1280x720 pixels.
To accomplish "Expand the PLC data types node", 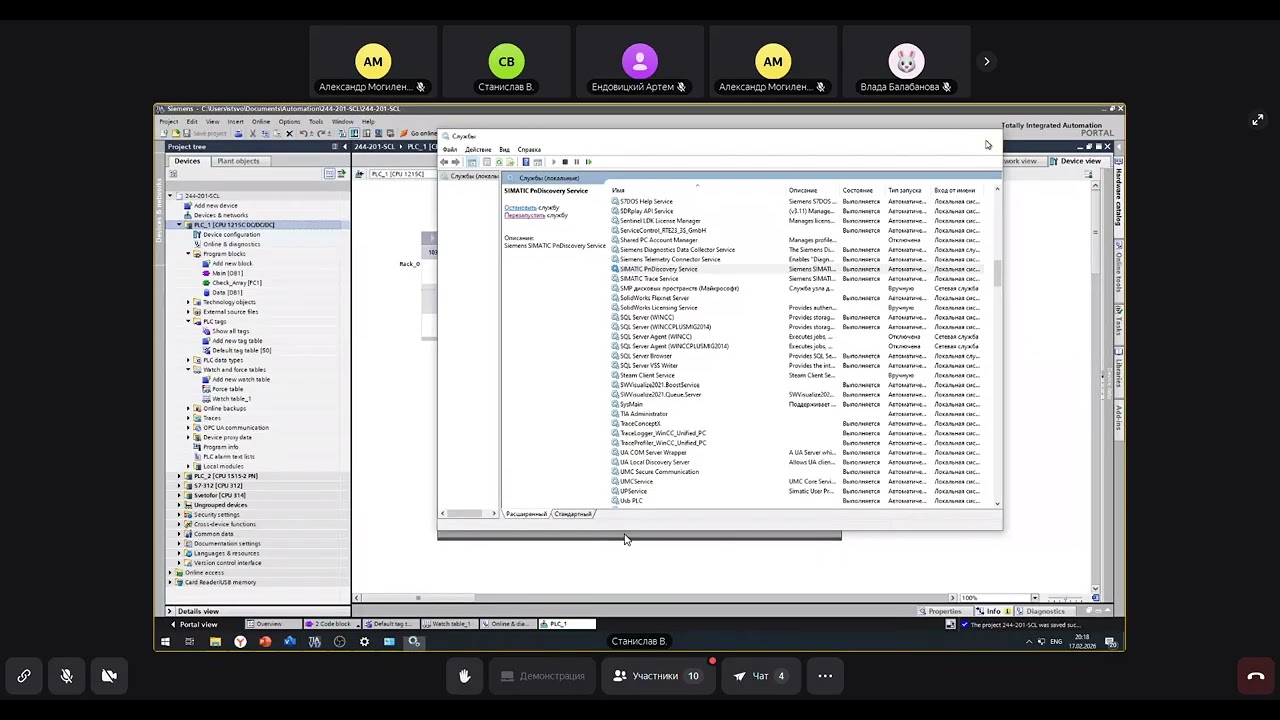I will click(x=188, y=360).
